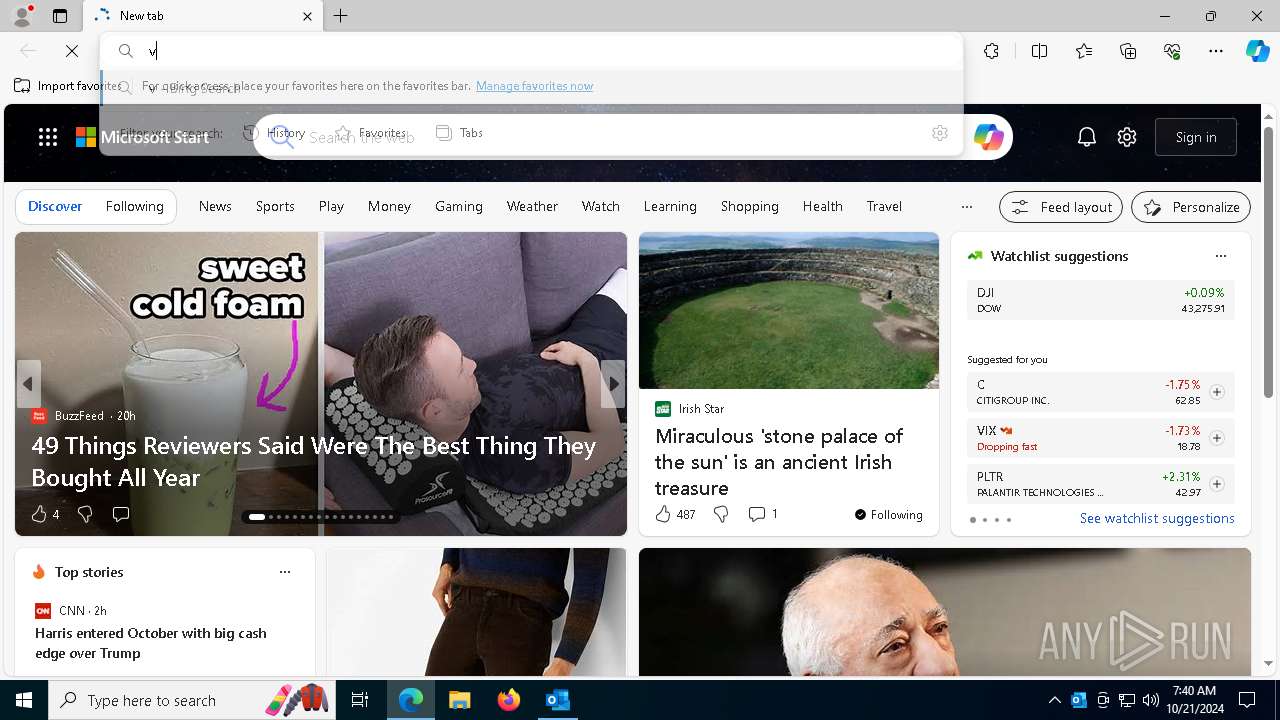
Task: Expand more feed categories ellipsis
Action: point(966,206)
